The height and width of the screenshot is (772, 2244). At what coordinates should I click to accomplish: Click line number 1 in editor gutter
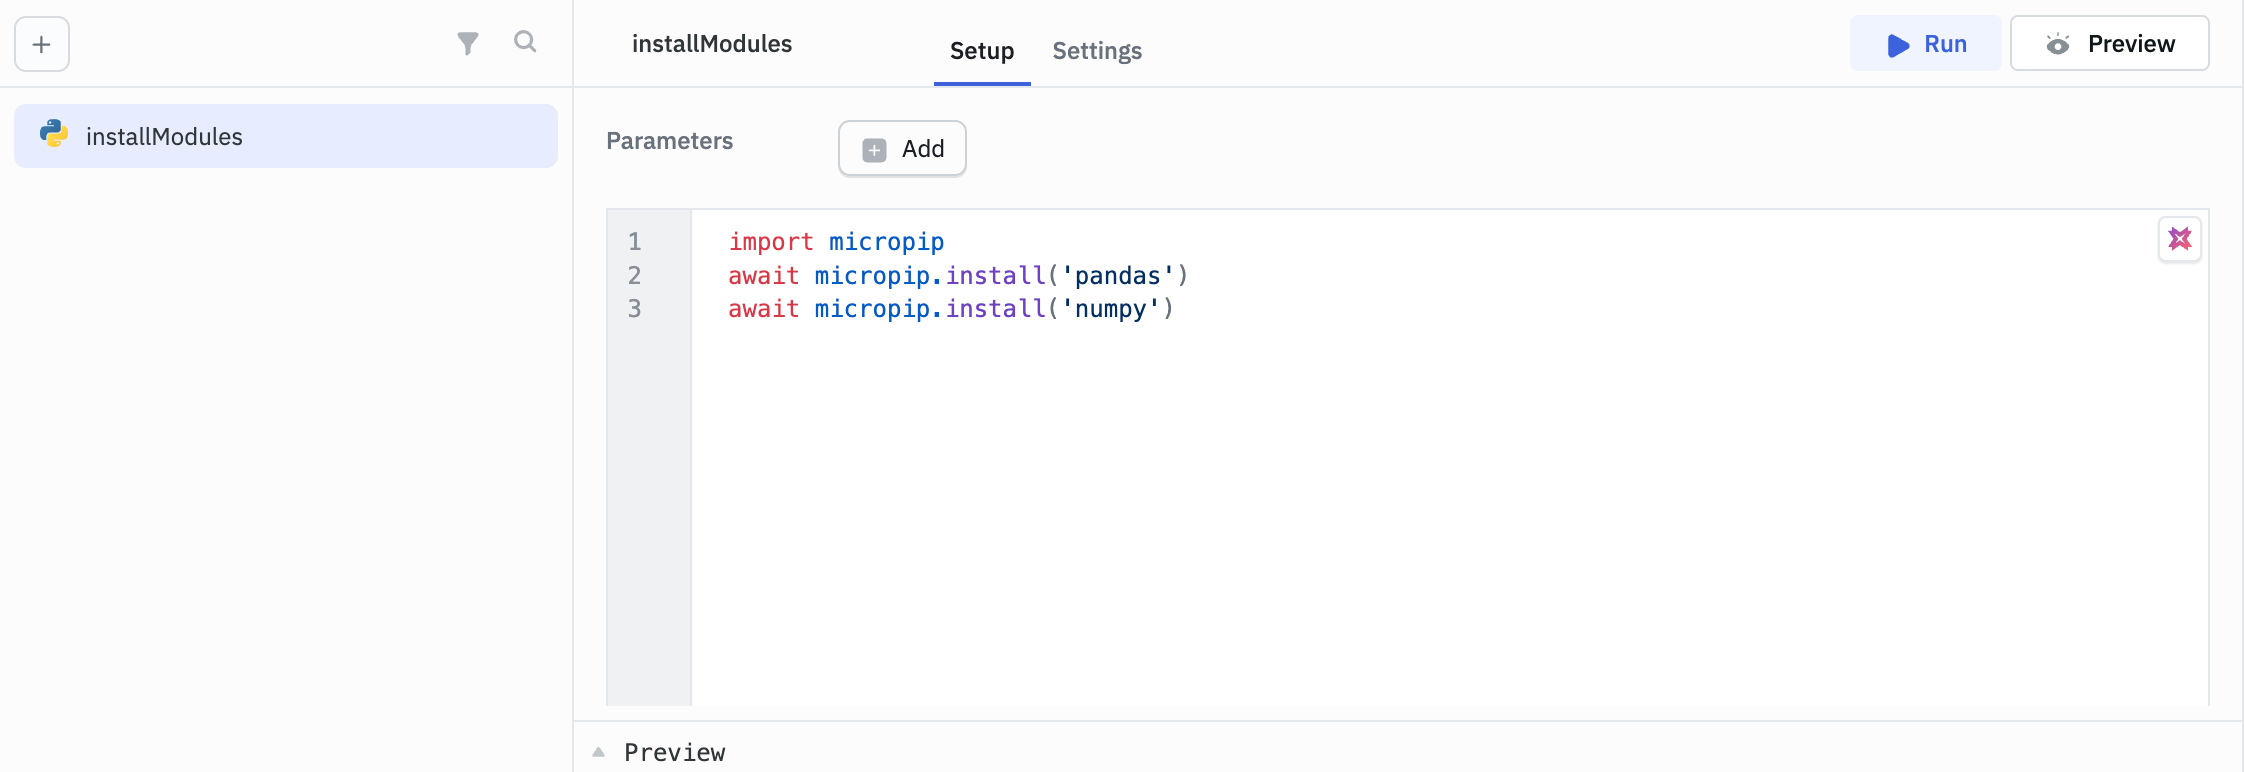(x=634, y=242)
